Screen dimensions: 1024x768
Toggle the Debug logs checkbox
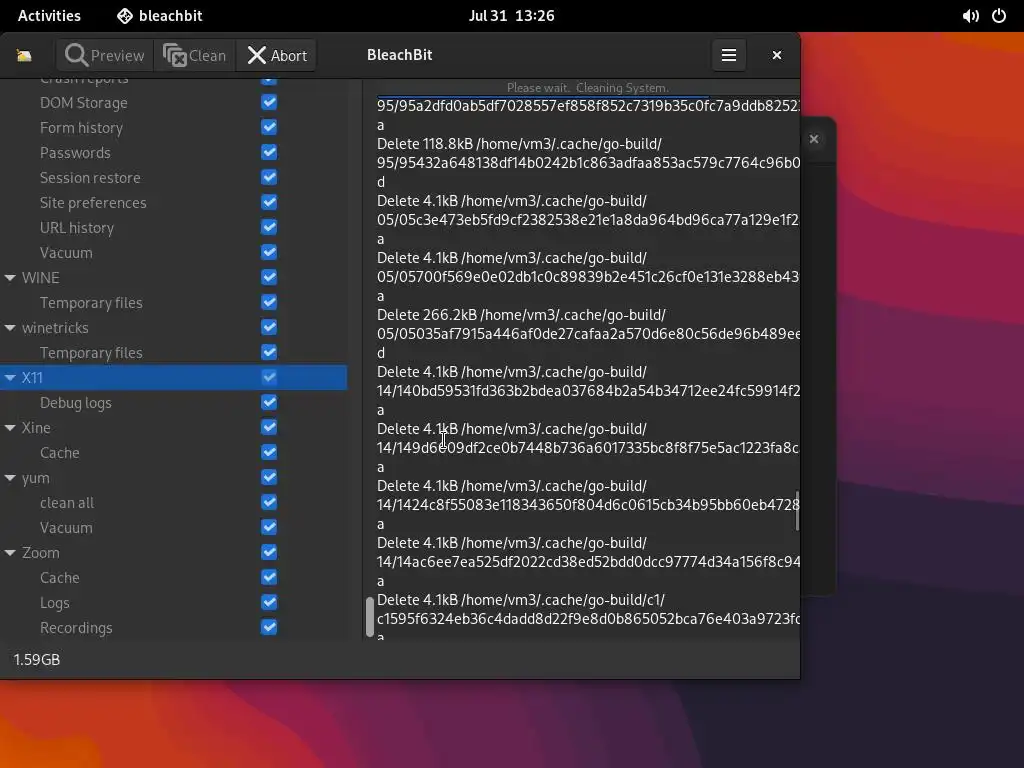(269, 402)
